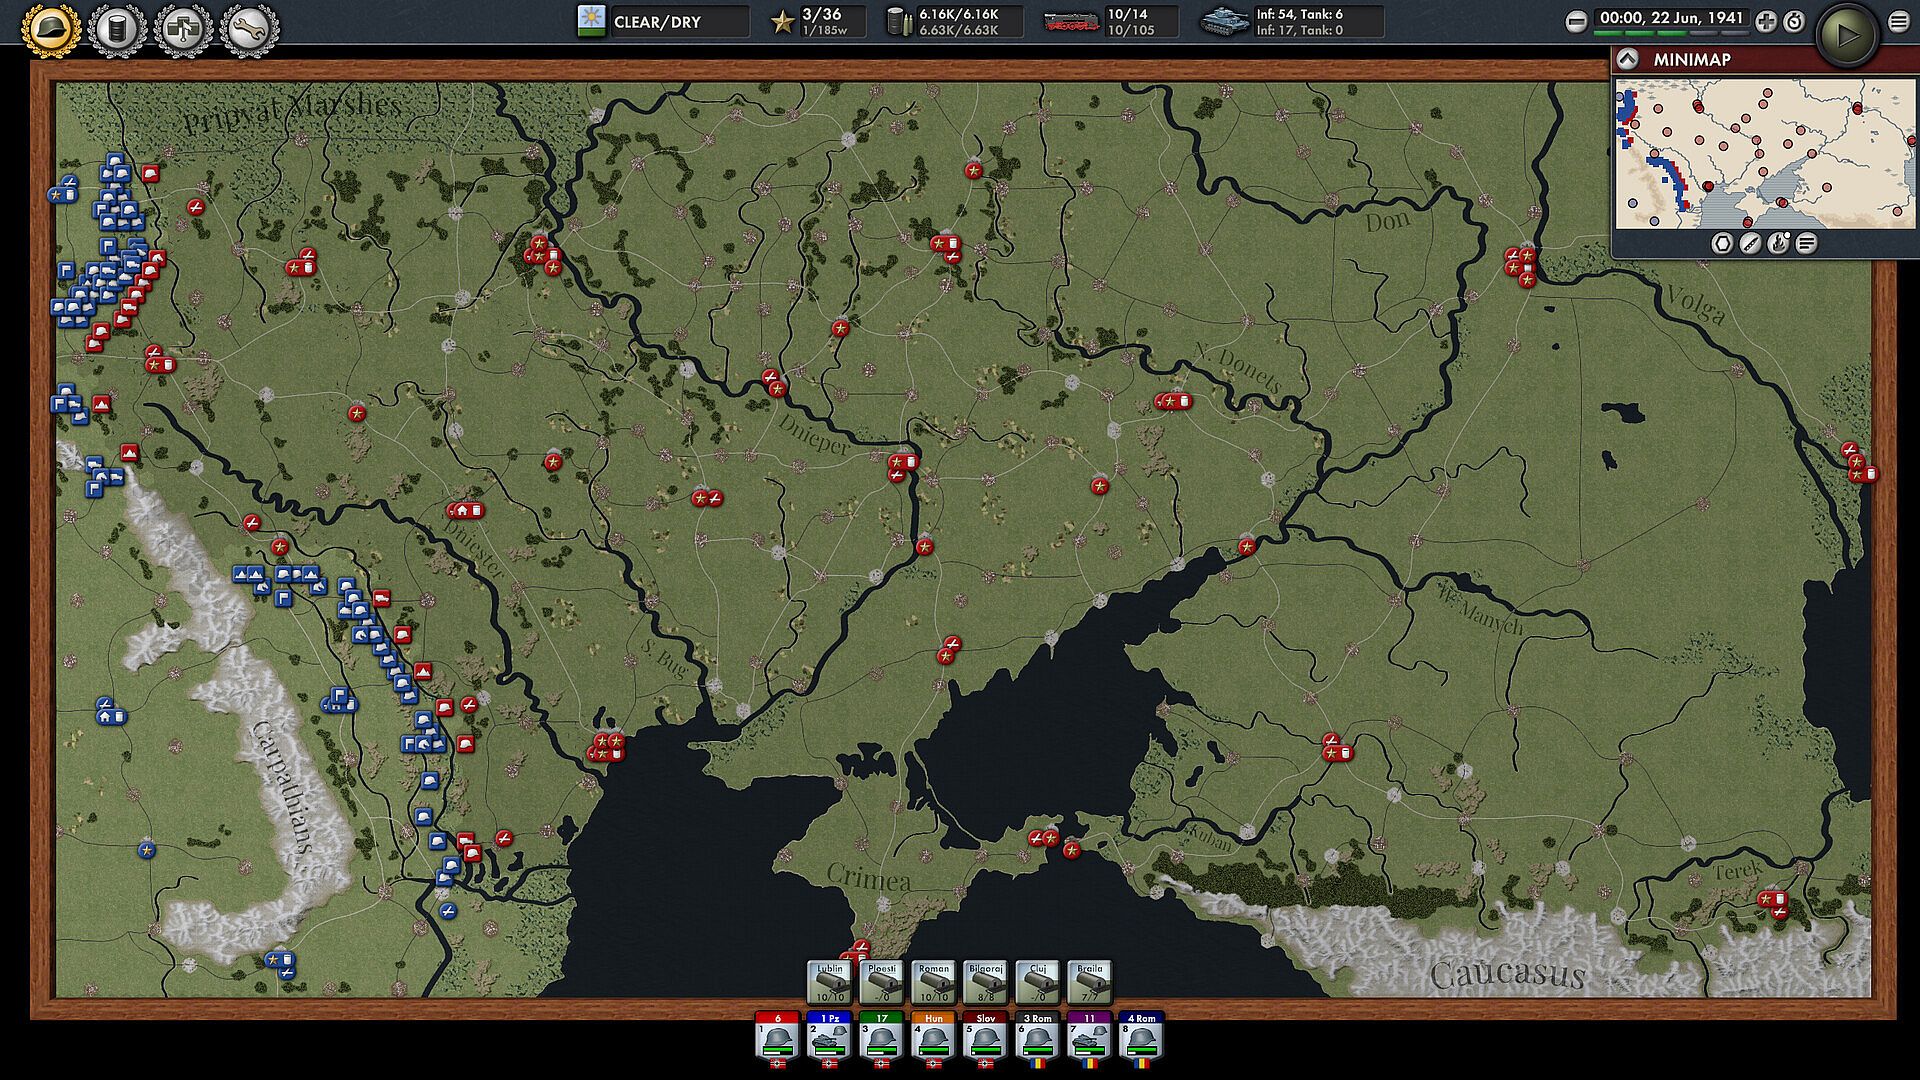The image size is (1920, 1080).
Task: Click the clear/dry weather icon
Action: click(592, 22)
